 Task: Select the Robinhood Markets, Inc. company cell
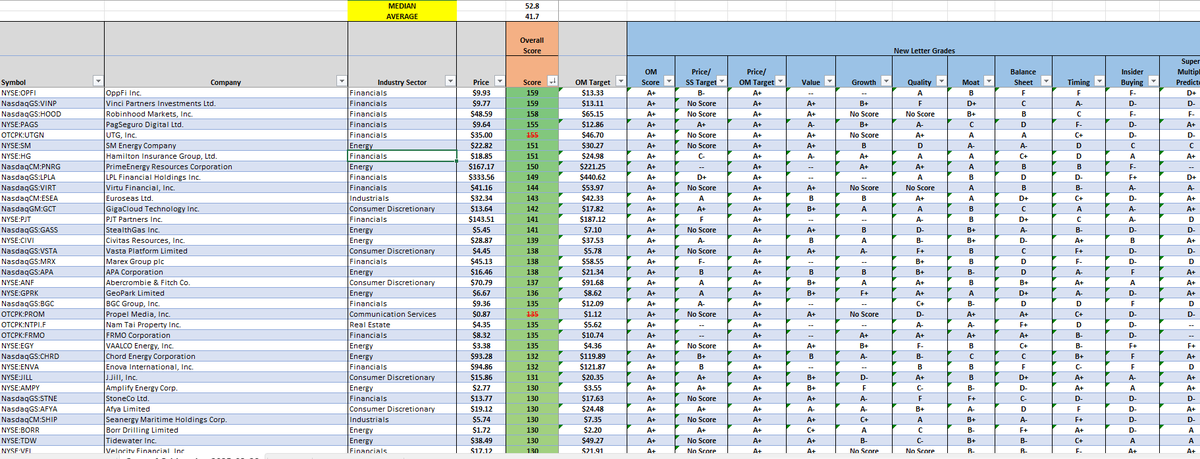coord(225,113)
